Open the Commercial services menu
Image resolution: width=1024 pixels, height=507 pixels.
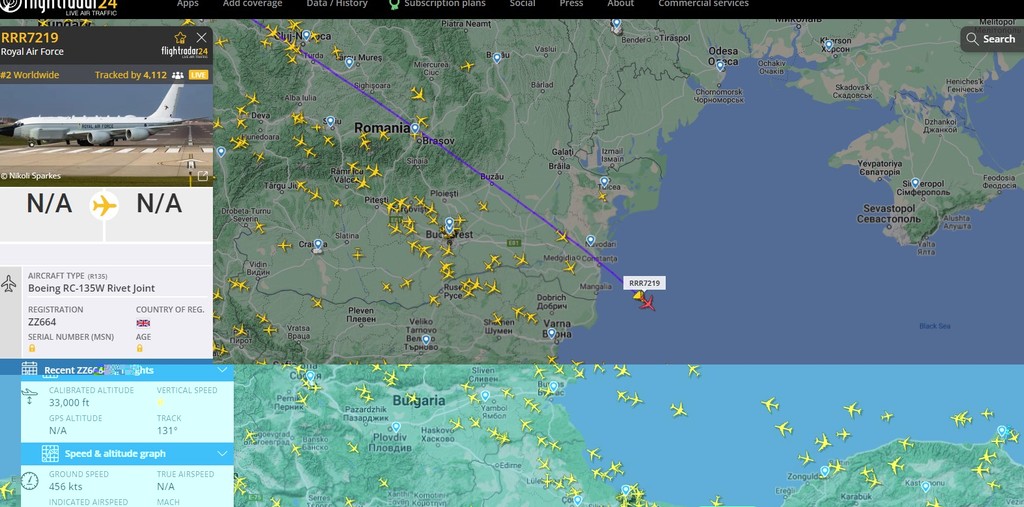pos(703,4)
